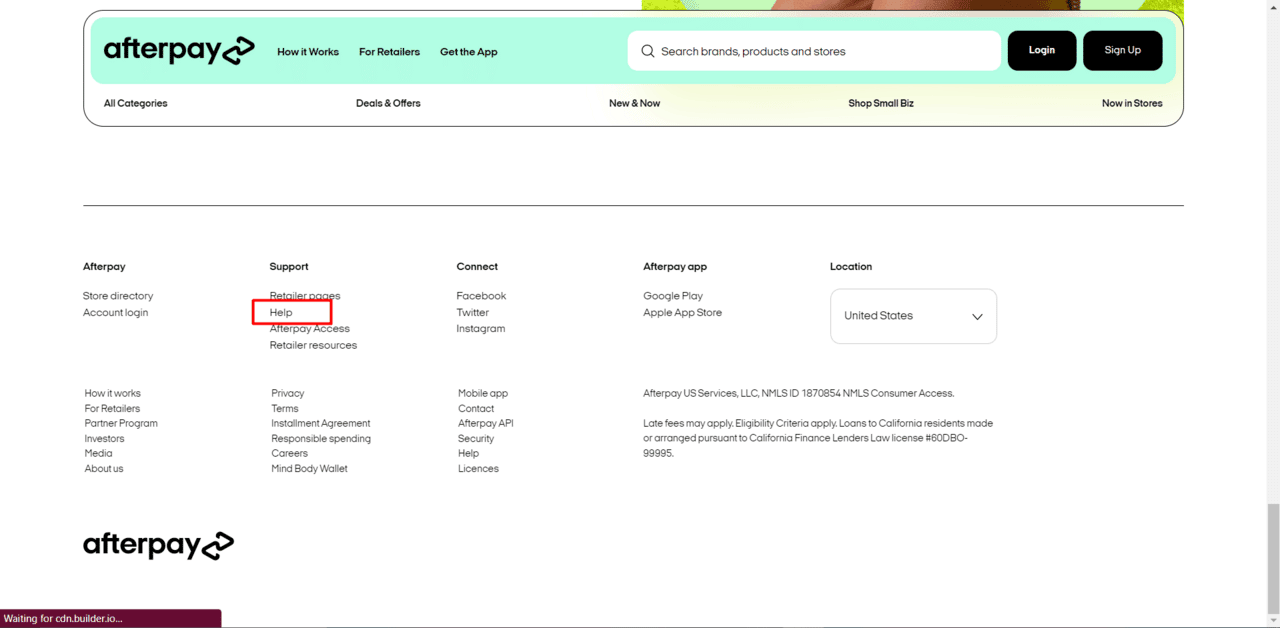Viewport: 1280px width, 628px height.
Task: Open the Instagram link
Action: (x=481, y=329)
